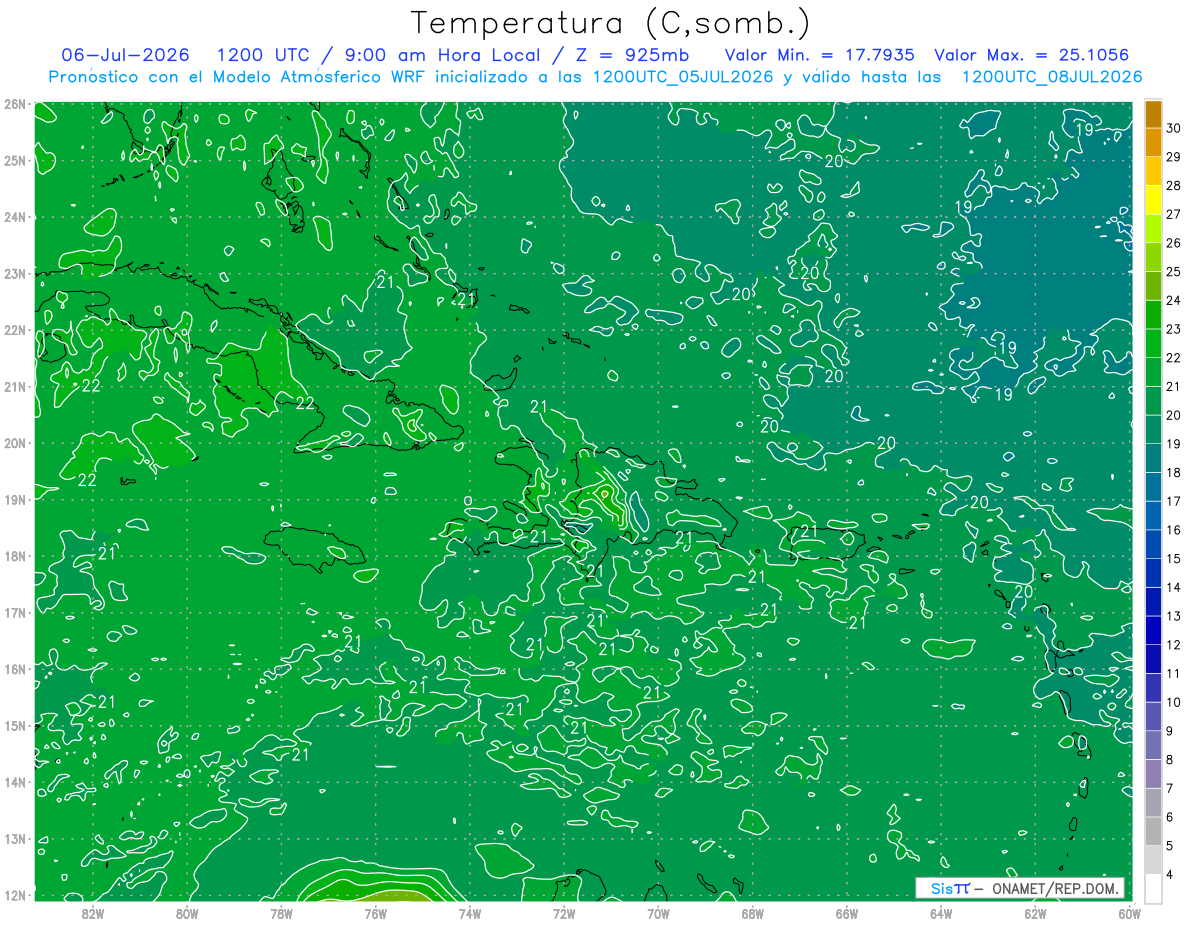
Task: Click the dark orange swatch above legend value 30
Action: [x=1153, y=113]
